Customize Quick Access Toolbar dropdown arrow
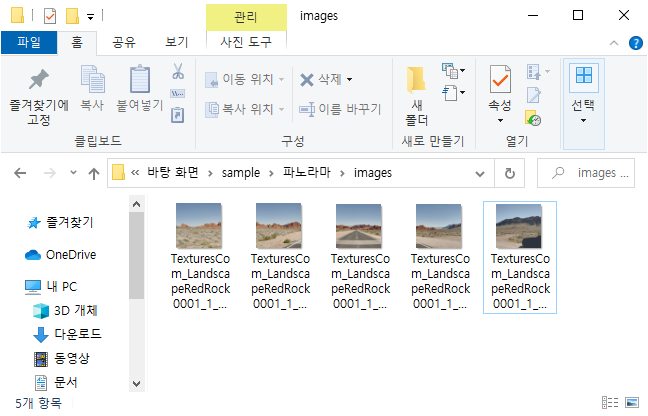 (x=90, y=17)
